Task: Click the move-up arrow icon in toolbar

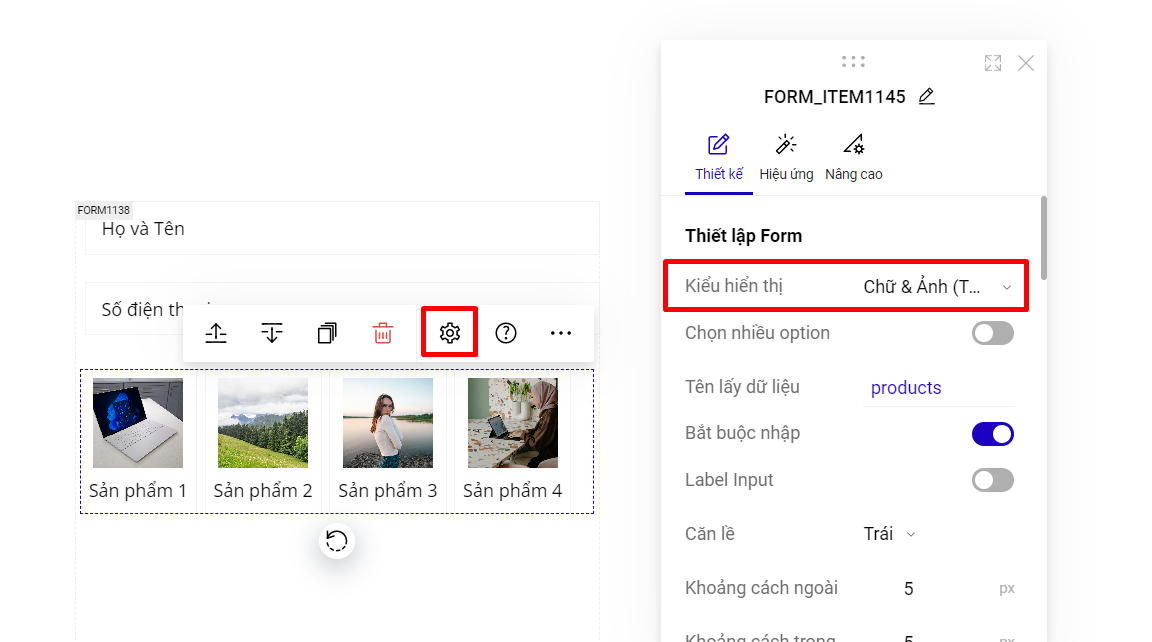Action: point(216,333)
